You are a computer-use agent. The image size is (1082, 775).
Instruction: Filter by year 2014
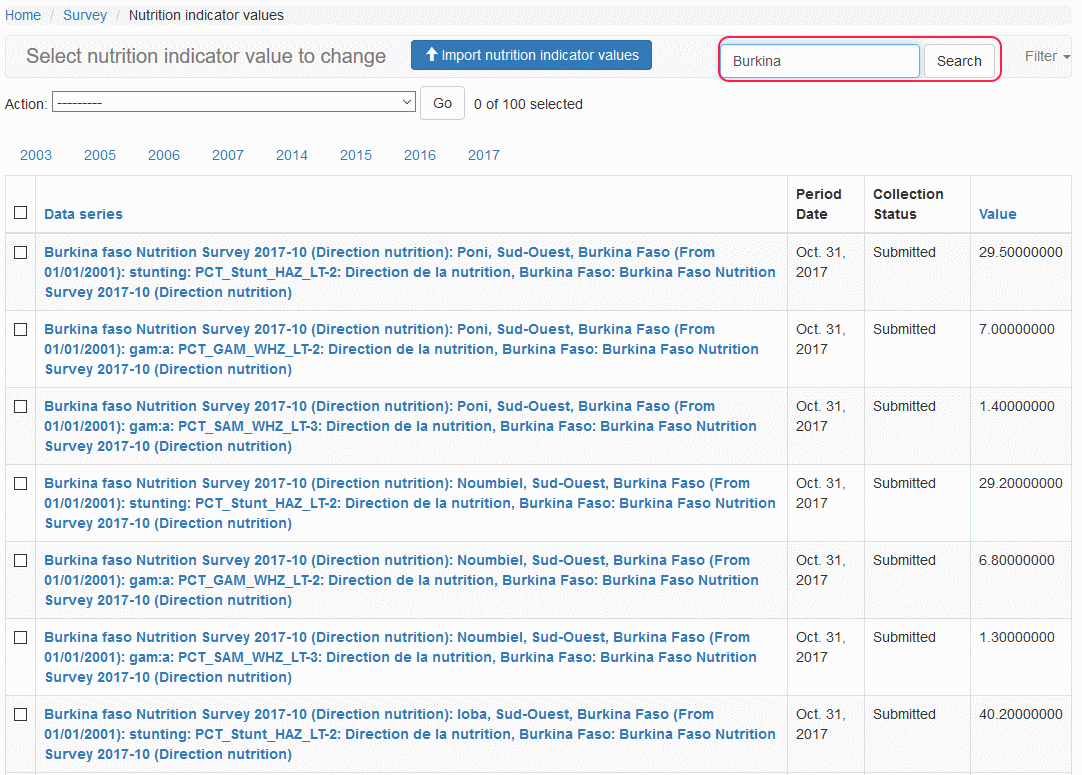(x=292, y=155)
